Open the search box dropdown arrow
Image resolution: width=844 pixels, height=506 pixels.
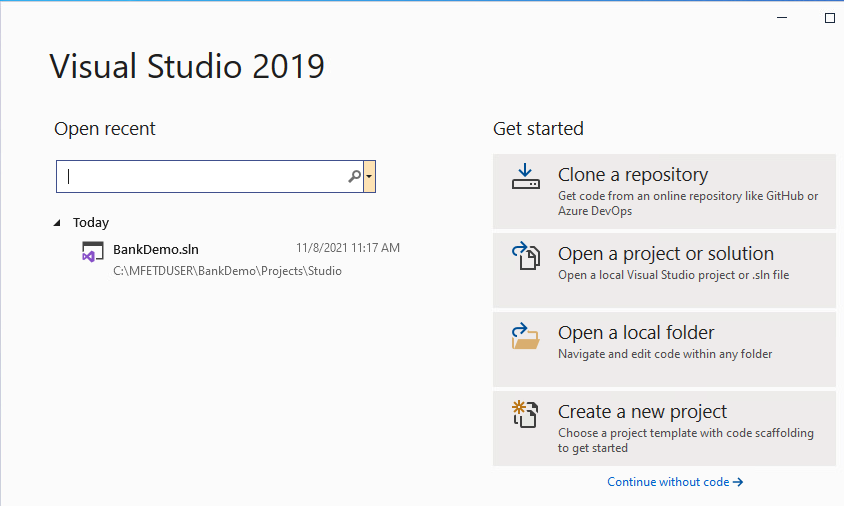tap(370, 177)
